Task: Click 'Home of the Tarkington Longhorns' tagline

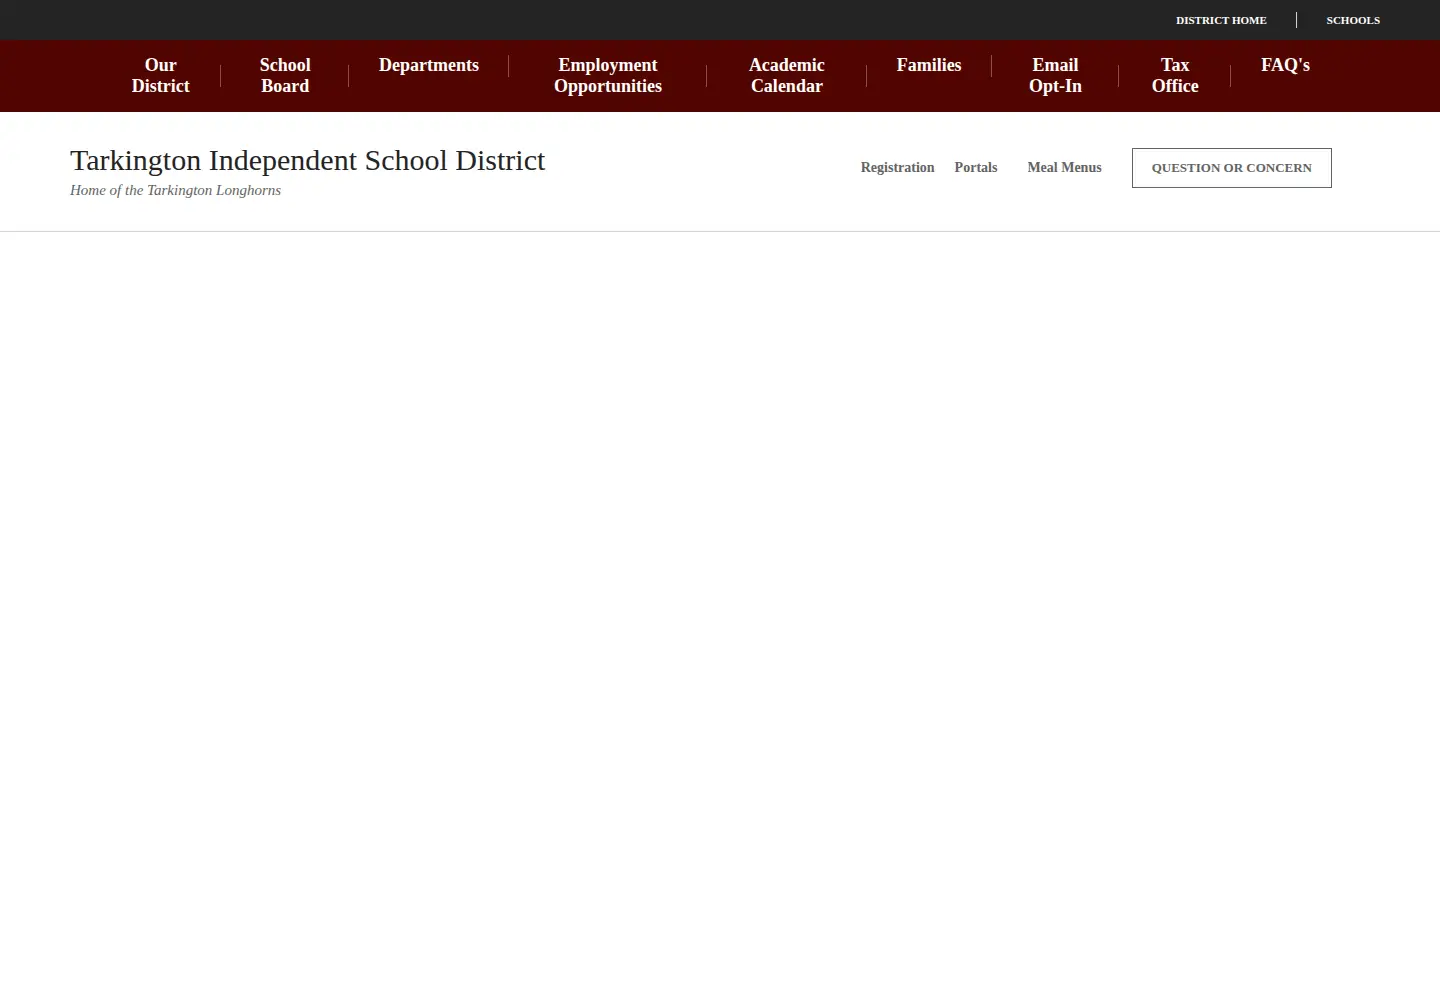Action: [x=175, y=190]
